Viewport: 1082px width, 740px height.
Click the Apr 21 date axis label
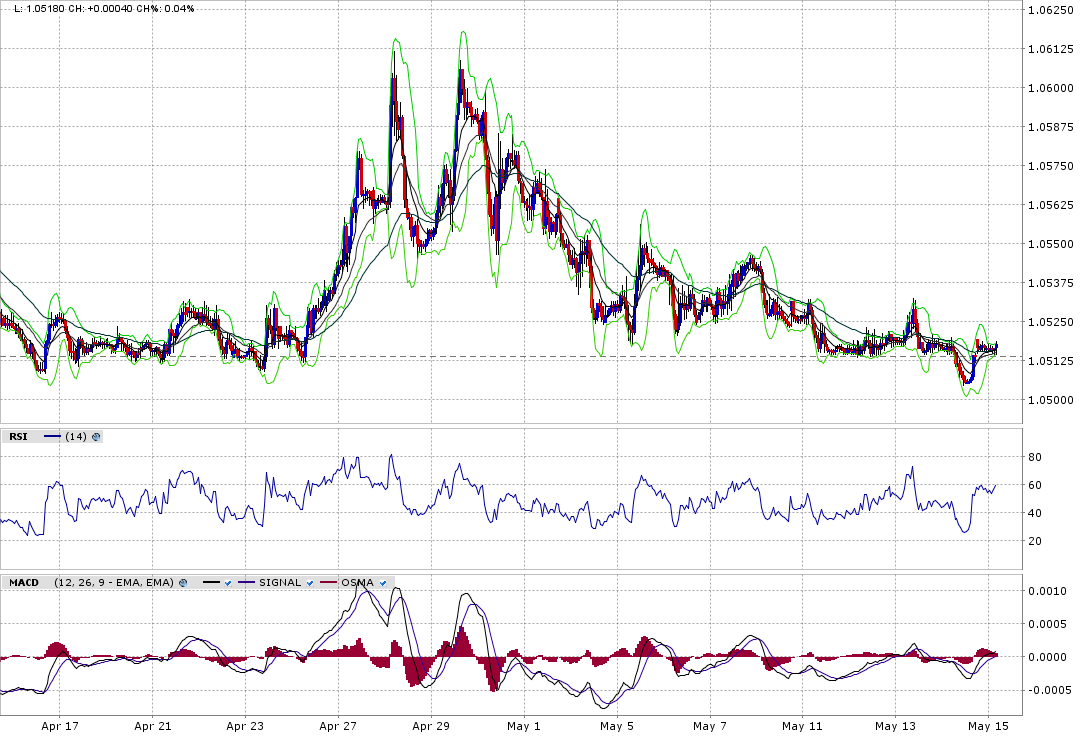pyautogui.click(x=153, y=726)
